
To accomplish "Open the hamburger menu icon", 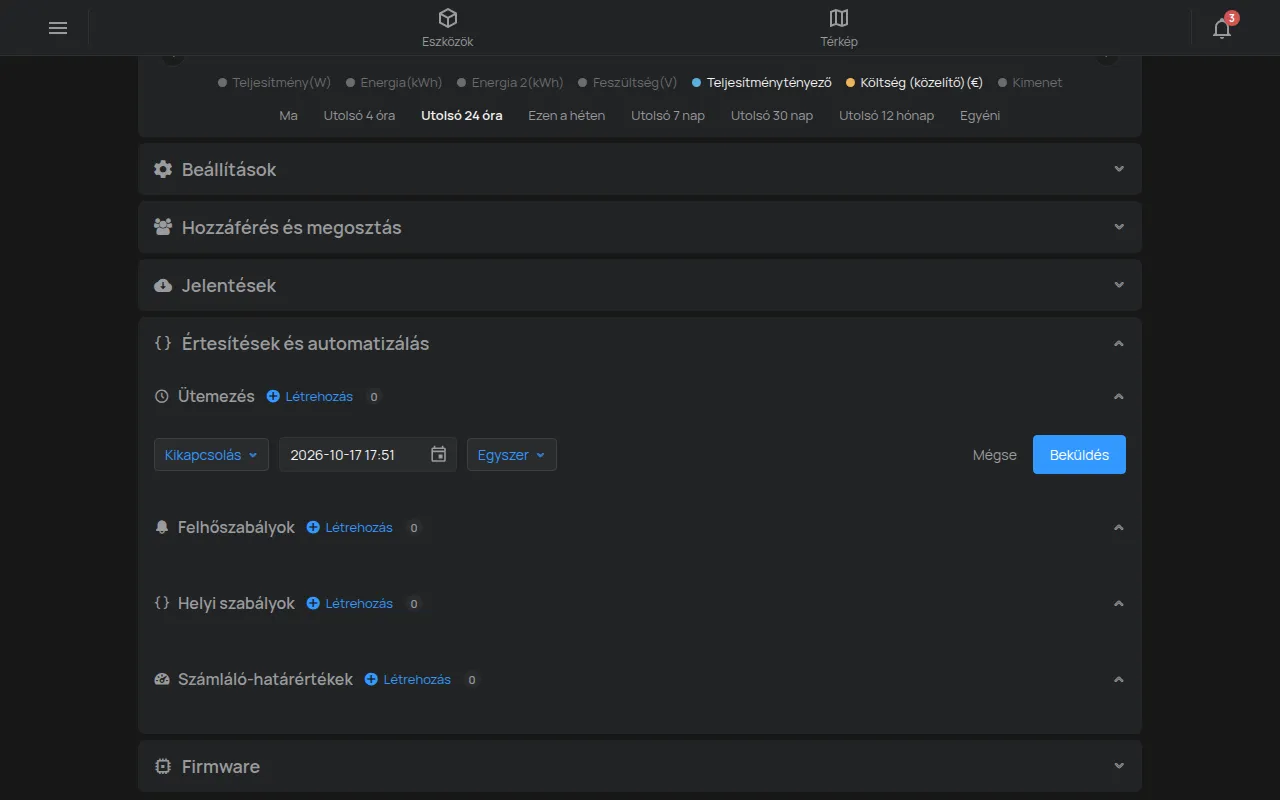I will click(x=58, y=28).
